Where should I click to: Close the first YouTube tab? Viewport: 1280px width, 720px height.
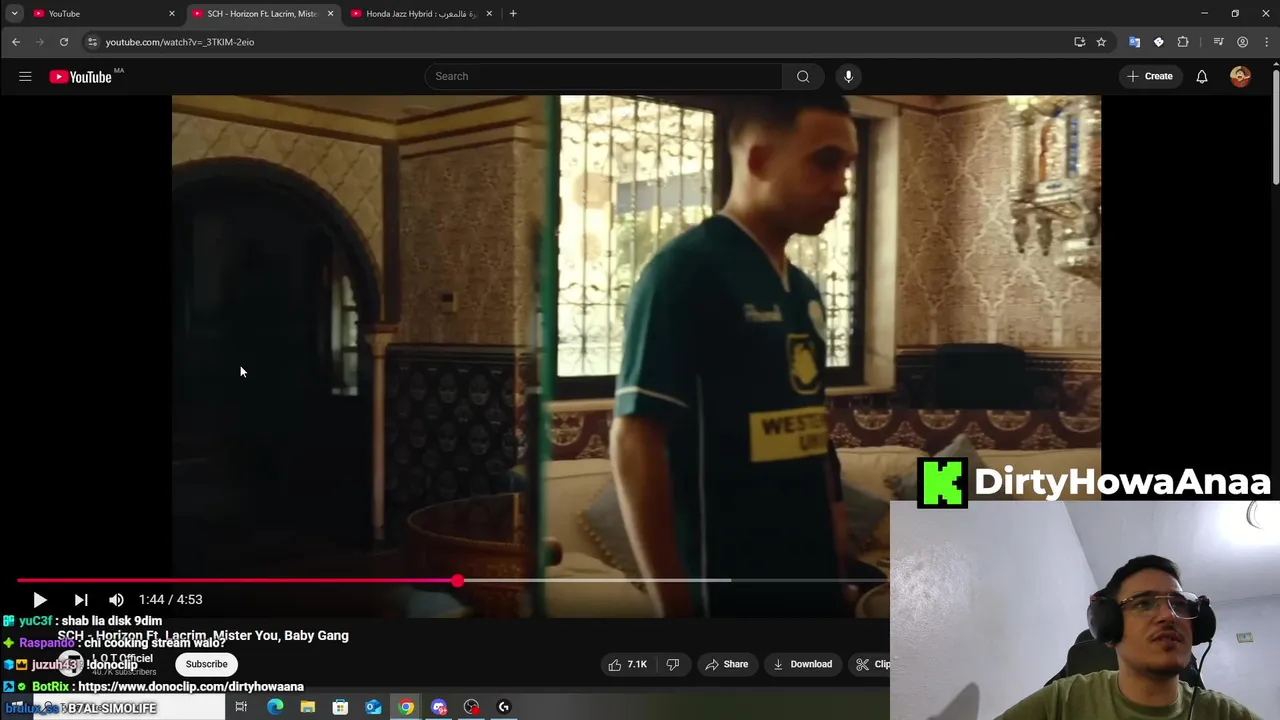[x=172, y=14]
